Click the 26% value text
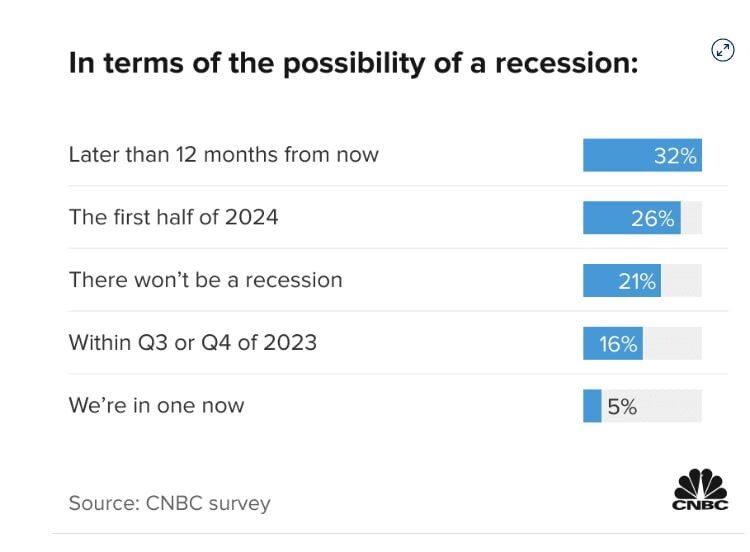750x552 pixels. [x=652, y=218]
